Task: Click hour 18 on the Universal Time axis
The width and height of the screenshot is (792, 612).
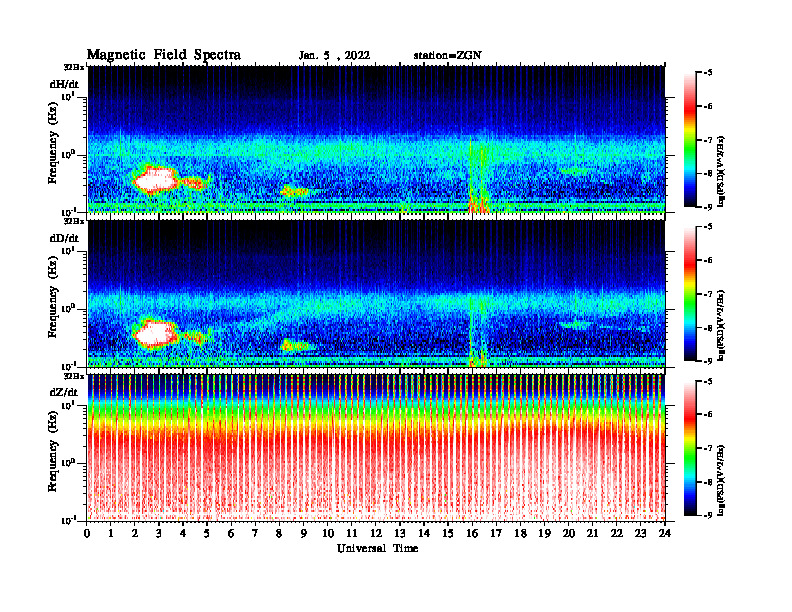Action: (x=520, y=533)
